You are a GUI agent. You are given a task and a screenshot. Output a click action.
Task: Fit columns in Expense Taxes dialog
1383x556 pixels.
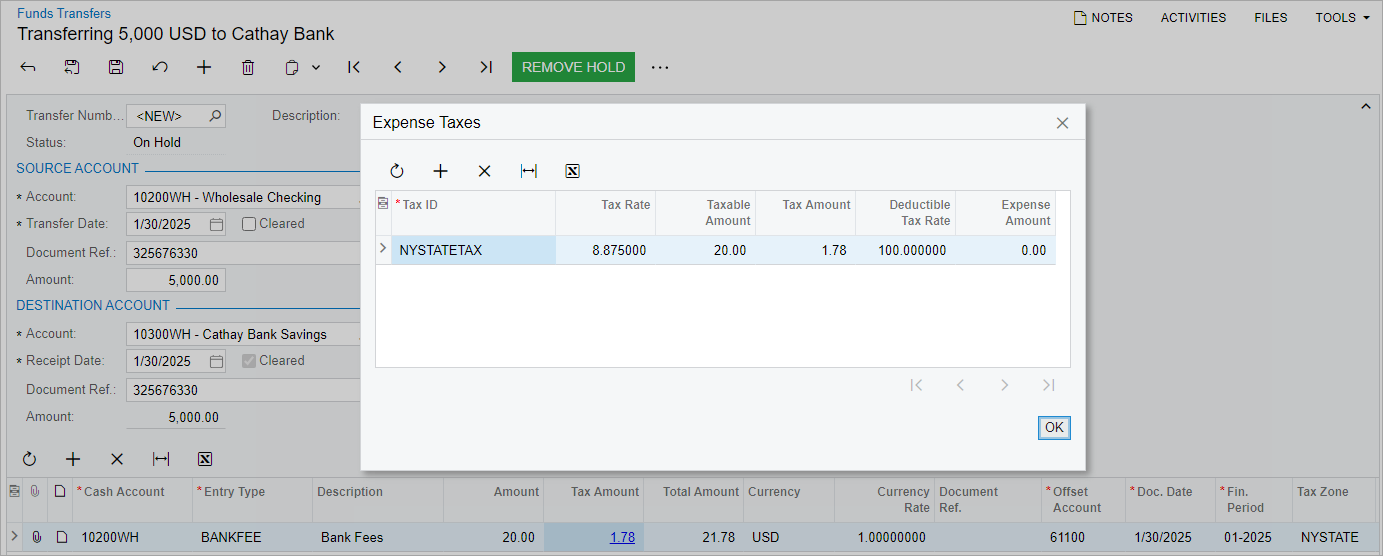(529, 171)
